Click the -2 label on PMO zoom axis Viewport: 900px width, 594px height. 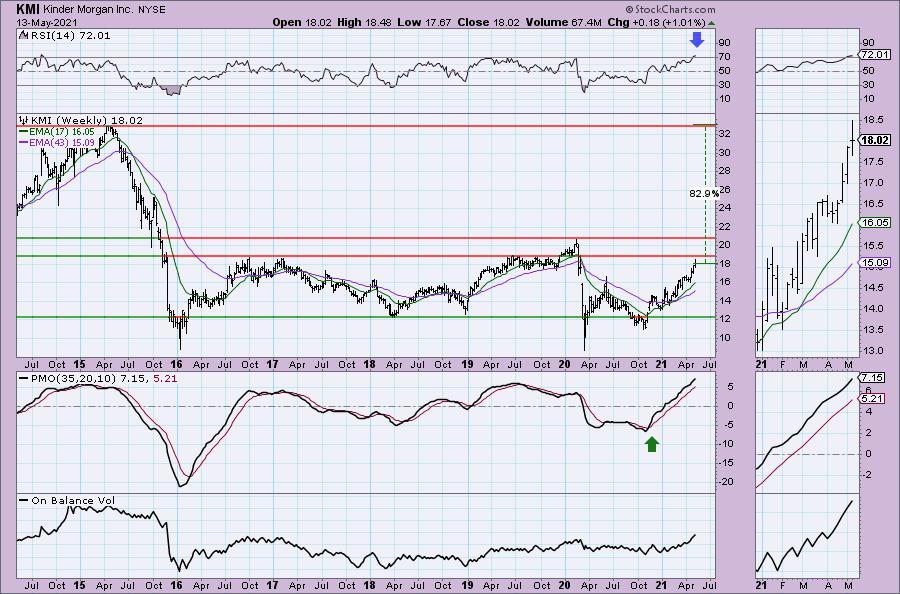pos(867,475)
